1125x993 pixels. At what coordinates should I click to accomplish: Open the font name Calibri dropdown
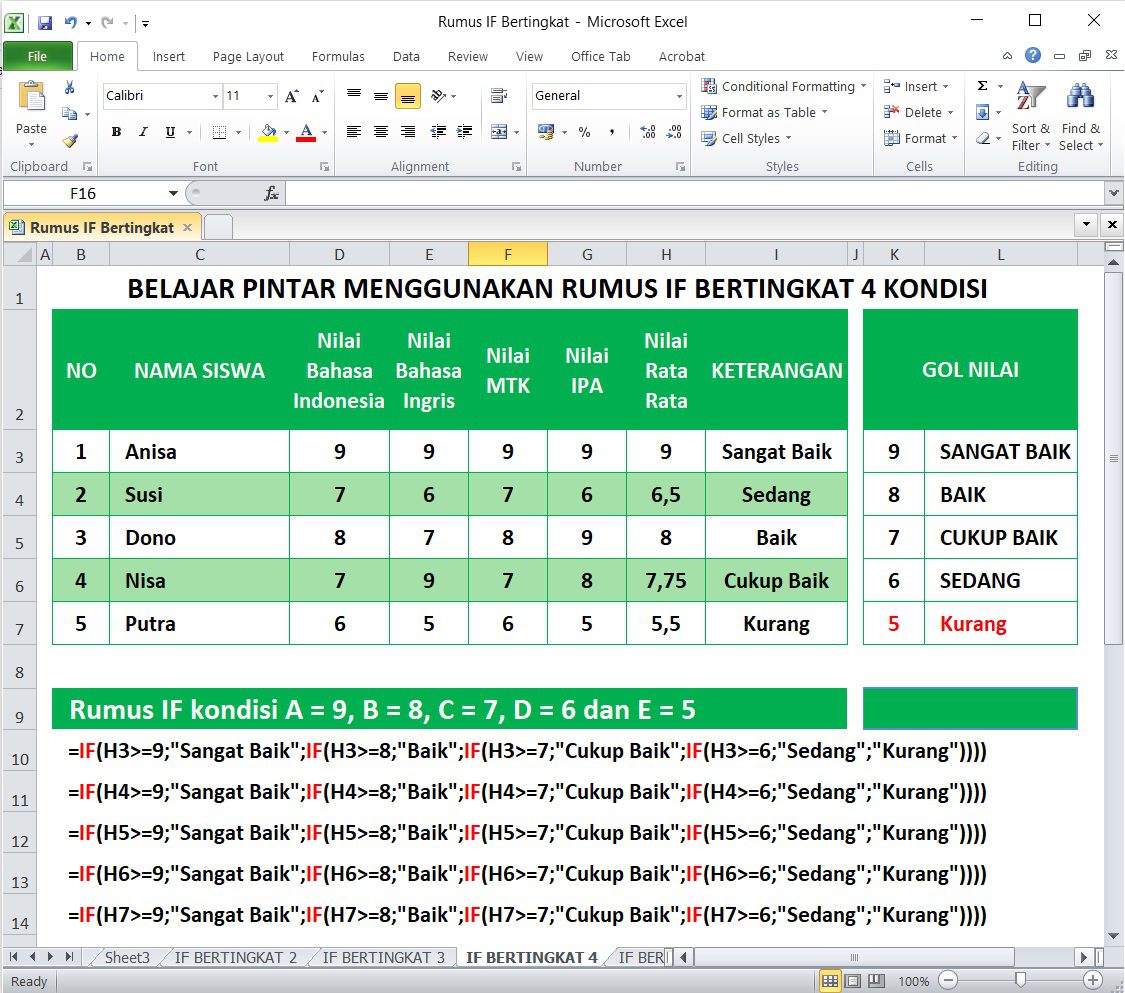tap(215, 96)
